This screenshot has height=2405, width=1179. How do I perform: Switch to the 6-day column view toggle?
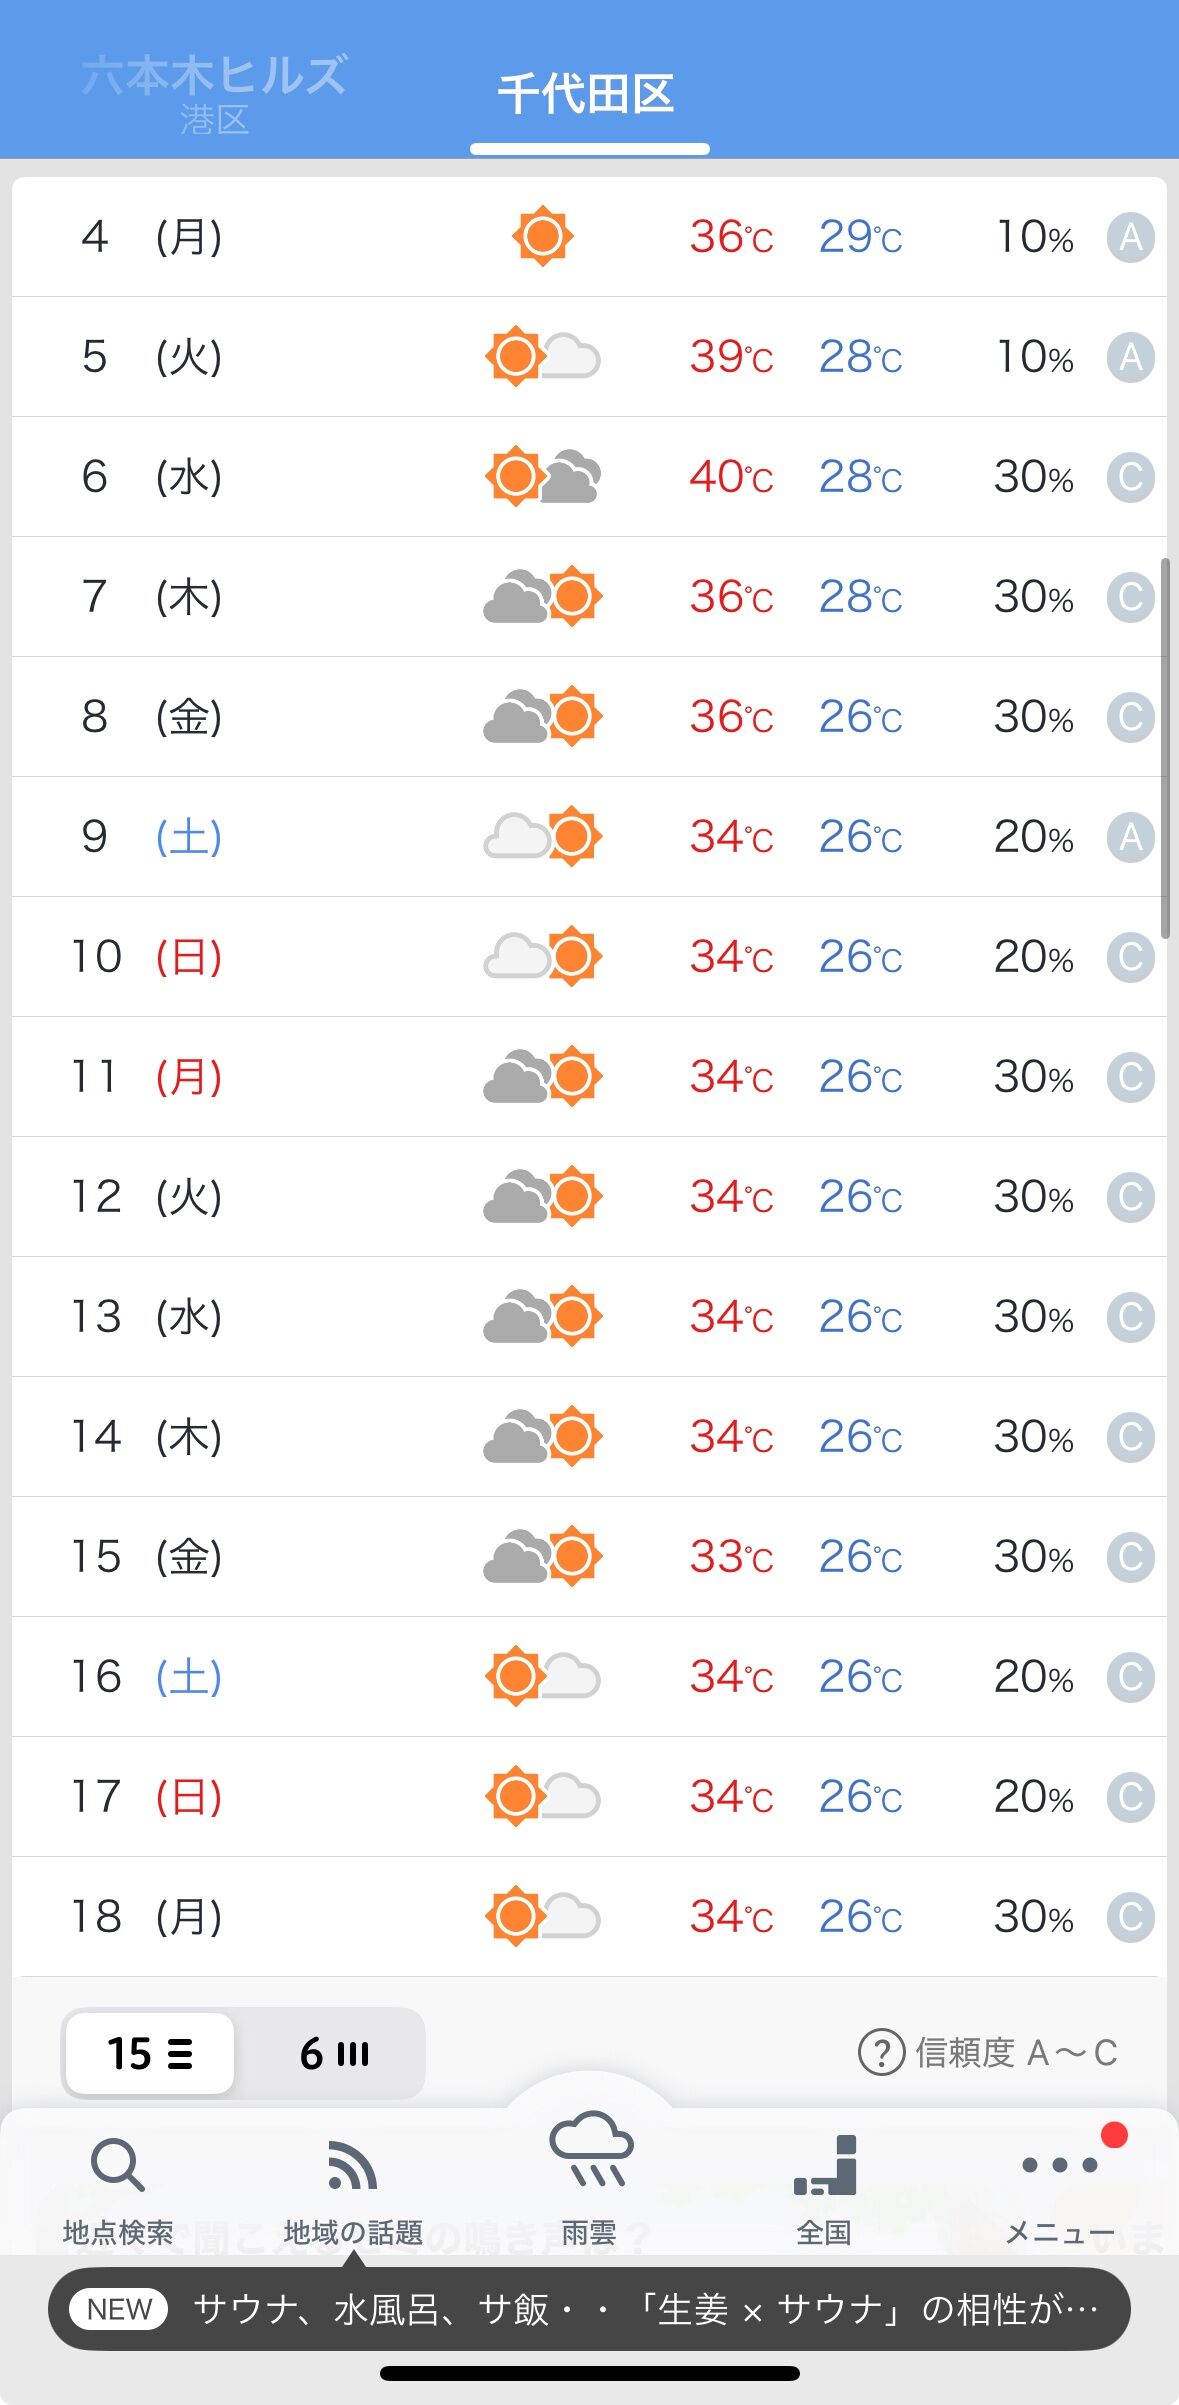coord(334,2054)
